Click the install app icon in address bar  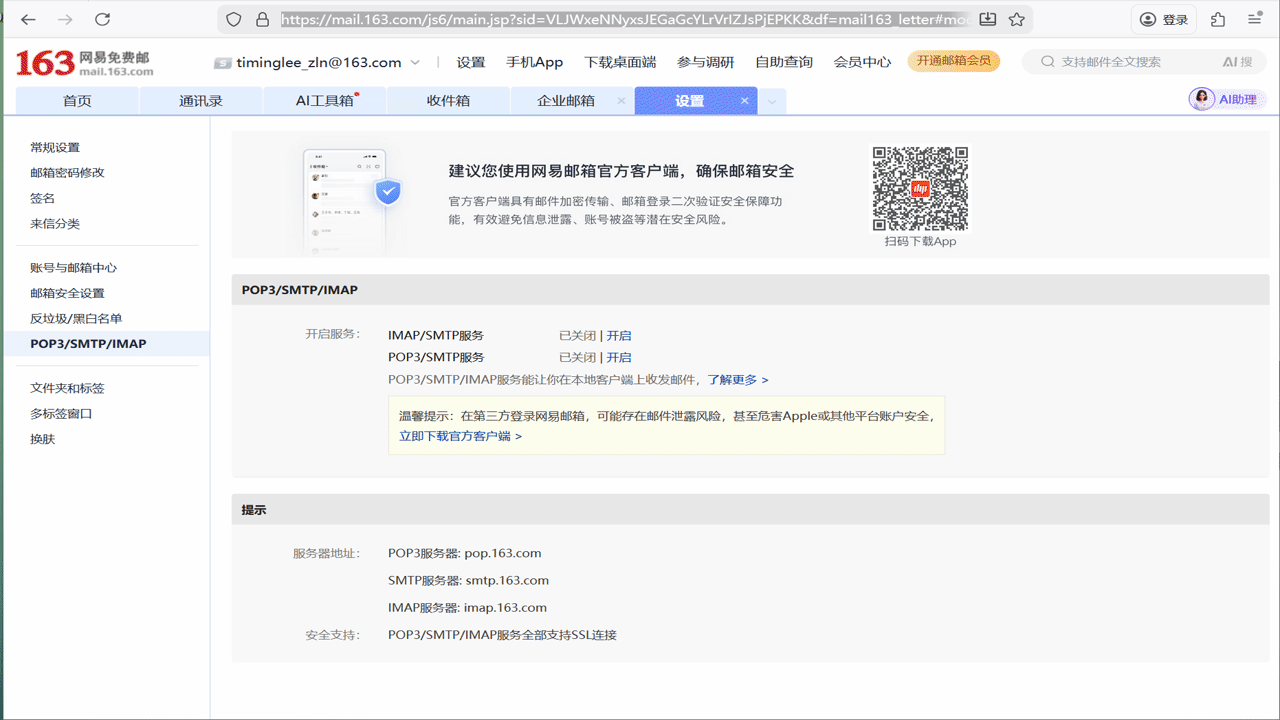pyautogui.click(x=988, y=19)
